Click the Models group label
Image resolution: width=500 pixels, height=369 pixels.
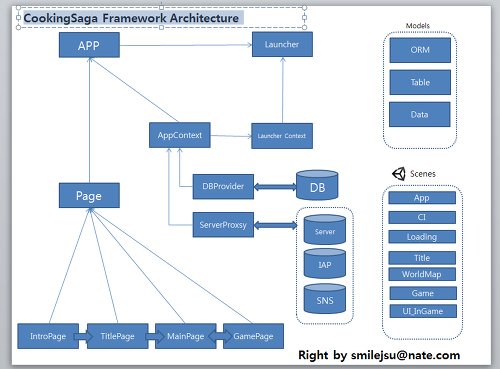pyautogui.click(x=418, y=26)
